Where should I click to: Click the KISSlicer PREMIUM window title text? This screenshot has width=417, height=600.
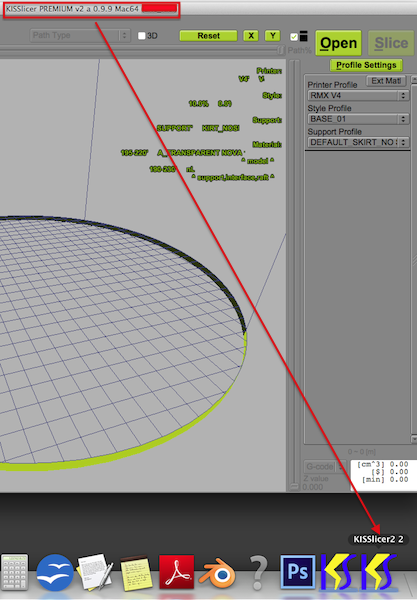click(x=72, y=9)
